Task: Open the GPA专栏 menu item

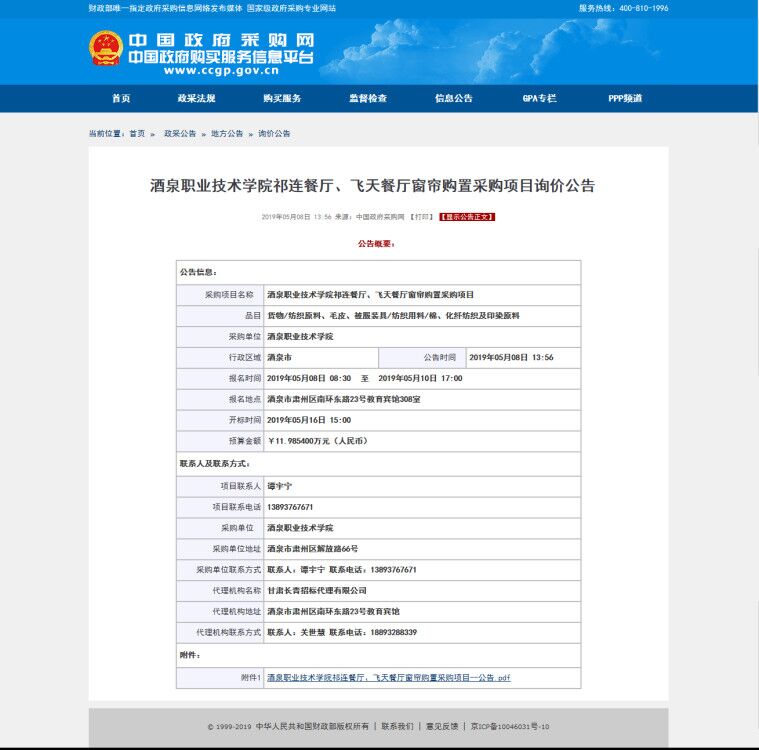Action: coord(539,99)
